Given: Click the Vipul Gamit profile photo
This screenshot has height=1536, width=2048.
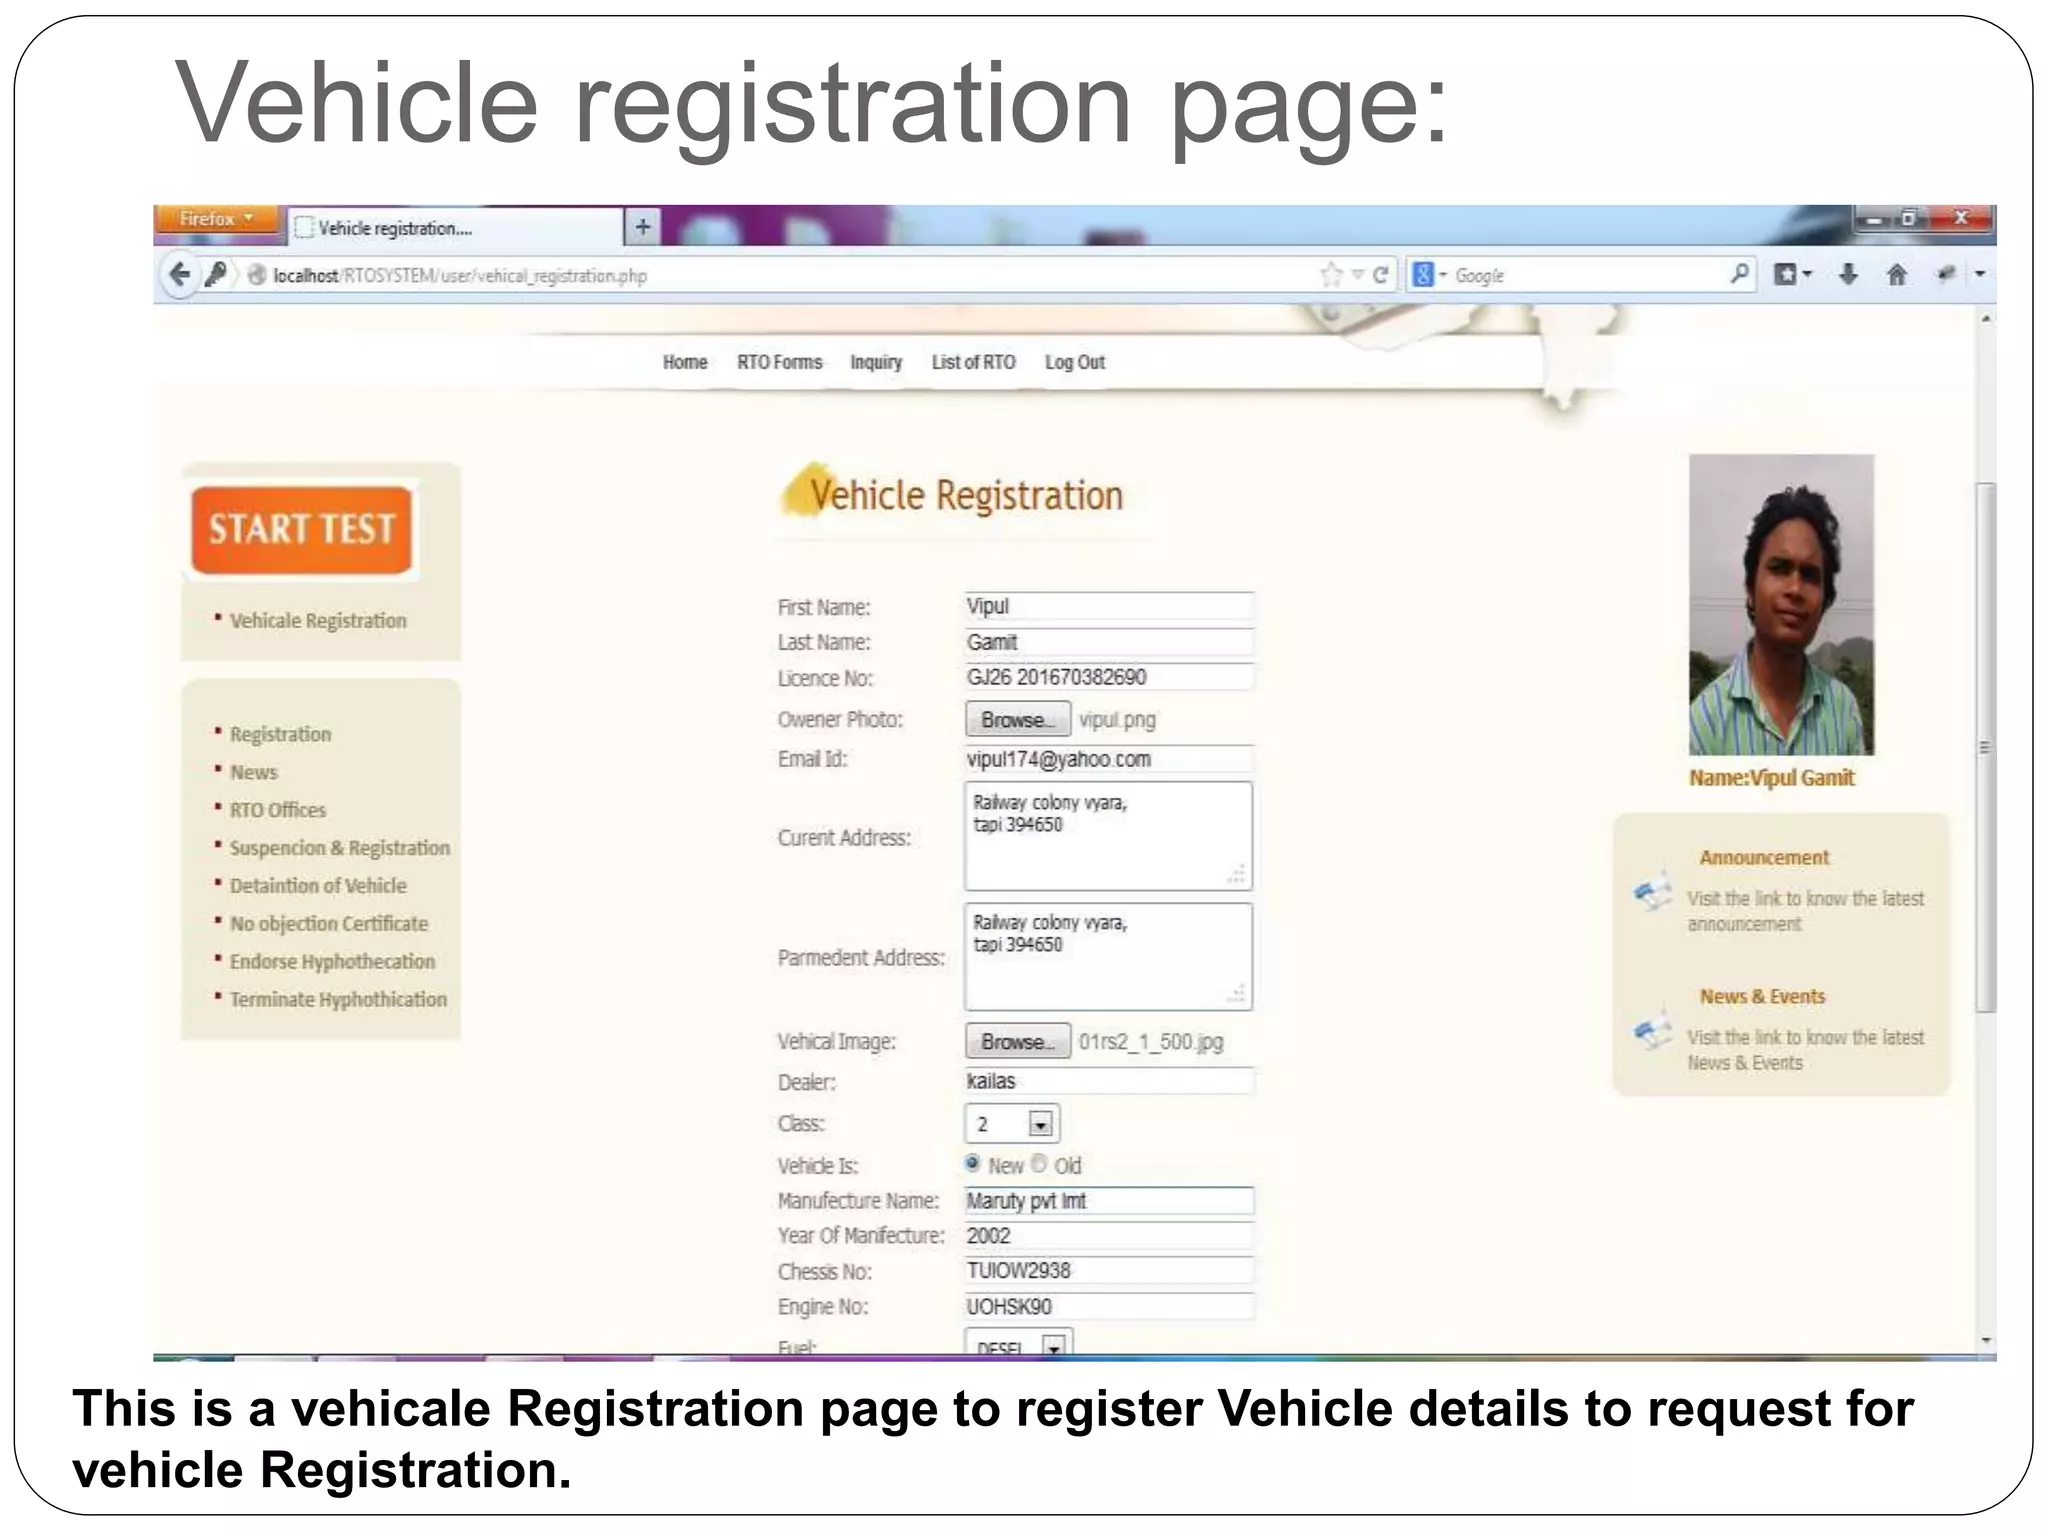Looking at the screenshot, I should (1781, 604).
